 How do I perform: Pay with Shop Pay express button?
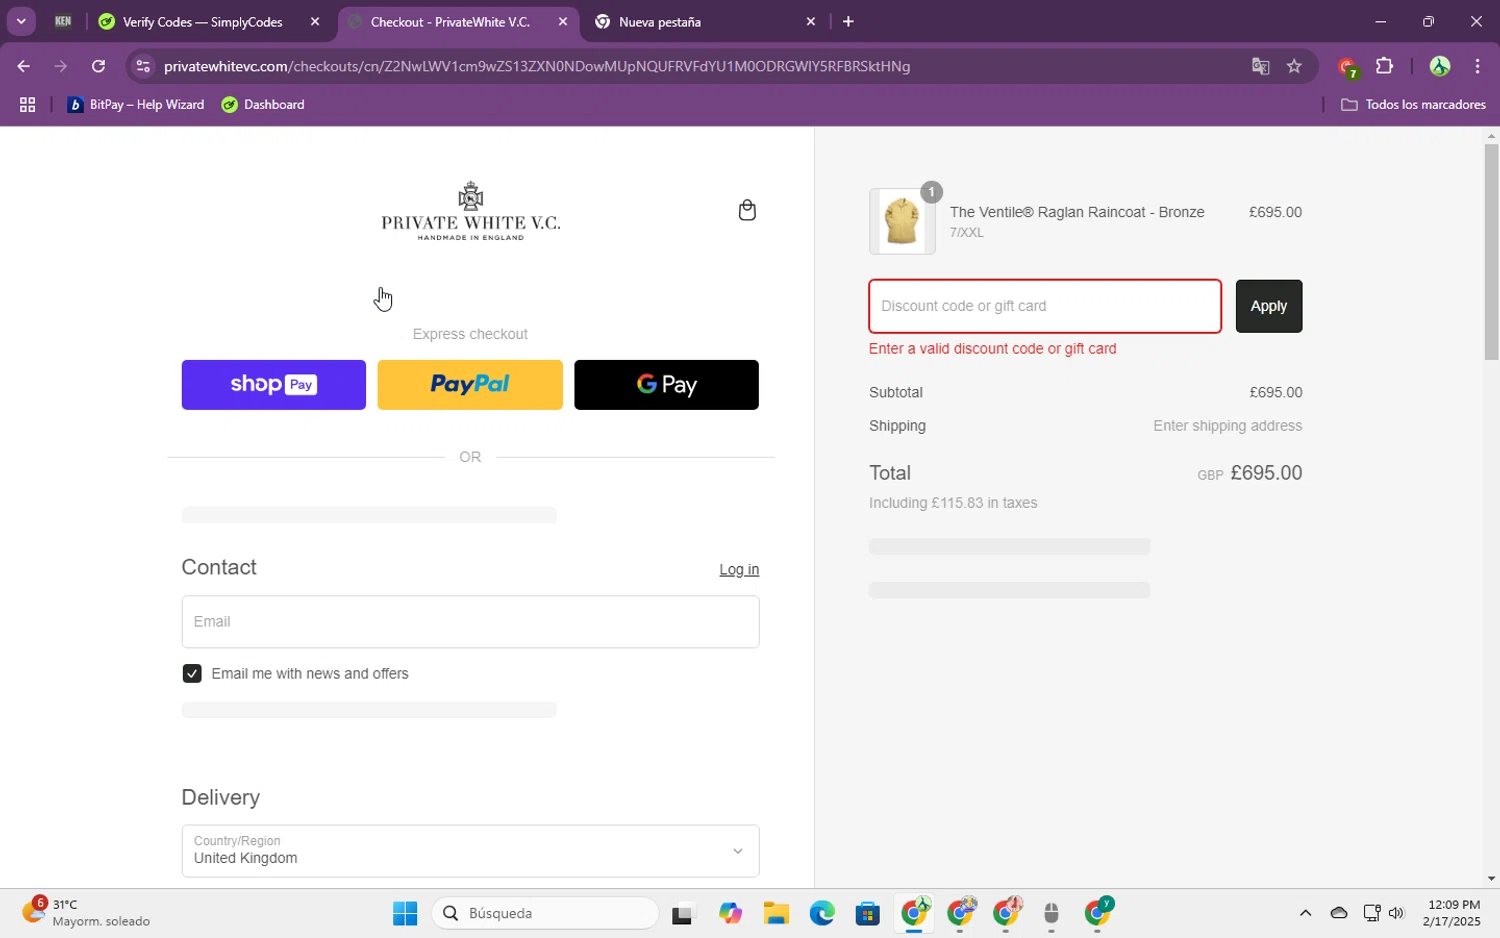click(274, 385)
